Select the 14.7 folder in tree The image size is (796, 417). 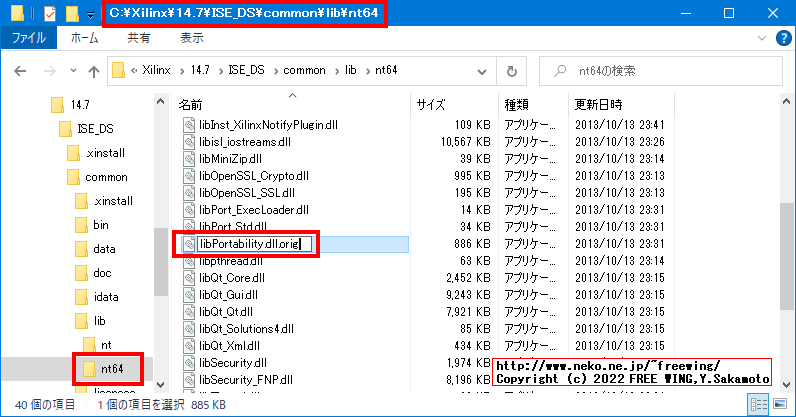(80, 105)
